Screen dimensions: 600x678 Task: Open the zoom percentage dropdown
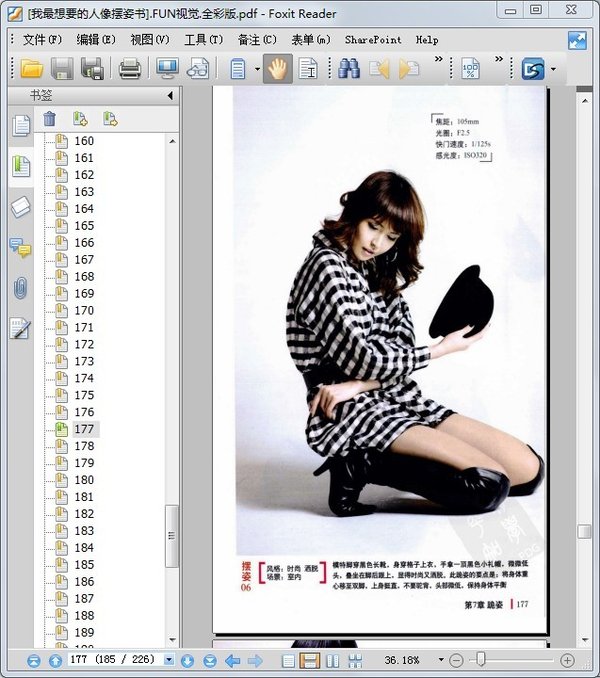click(x=441, y=661)
